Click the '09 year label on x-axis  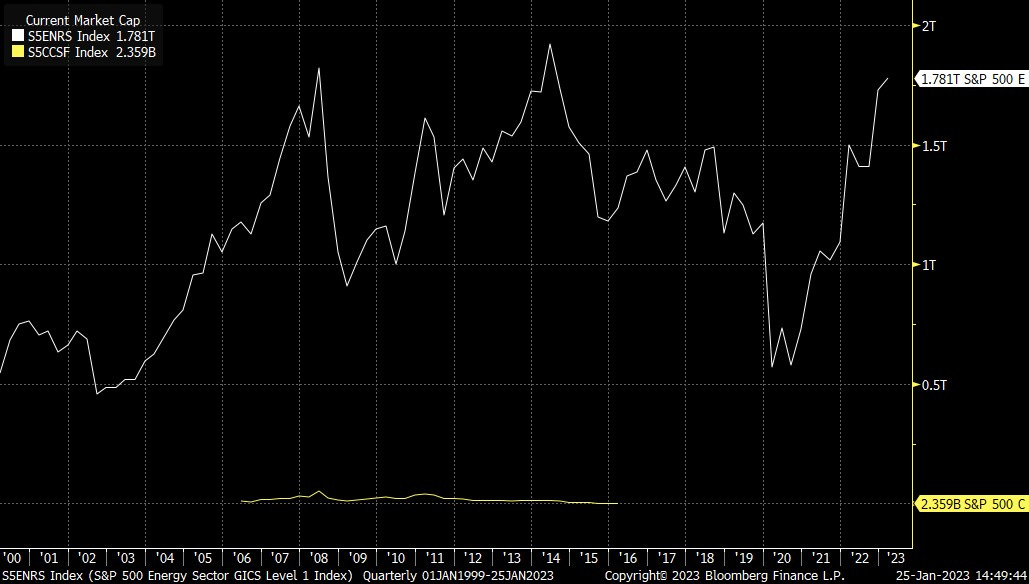point(358,558)
